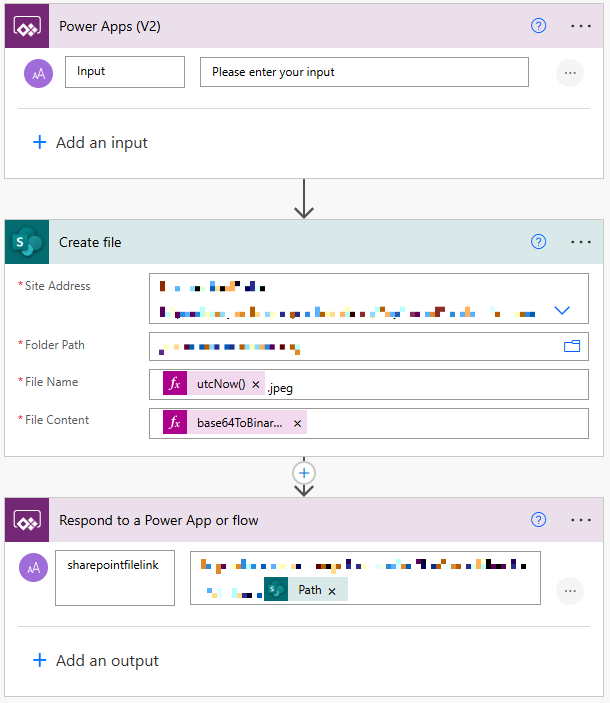Click the 'Please enter your input' description field
Image resolution: width=610 pixels, height=703 pixels.
pos(364,72)
